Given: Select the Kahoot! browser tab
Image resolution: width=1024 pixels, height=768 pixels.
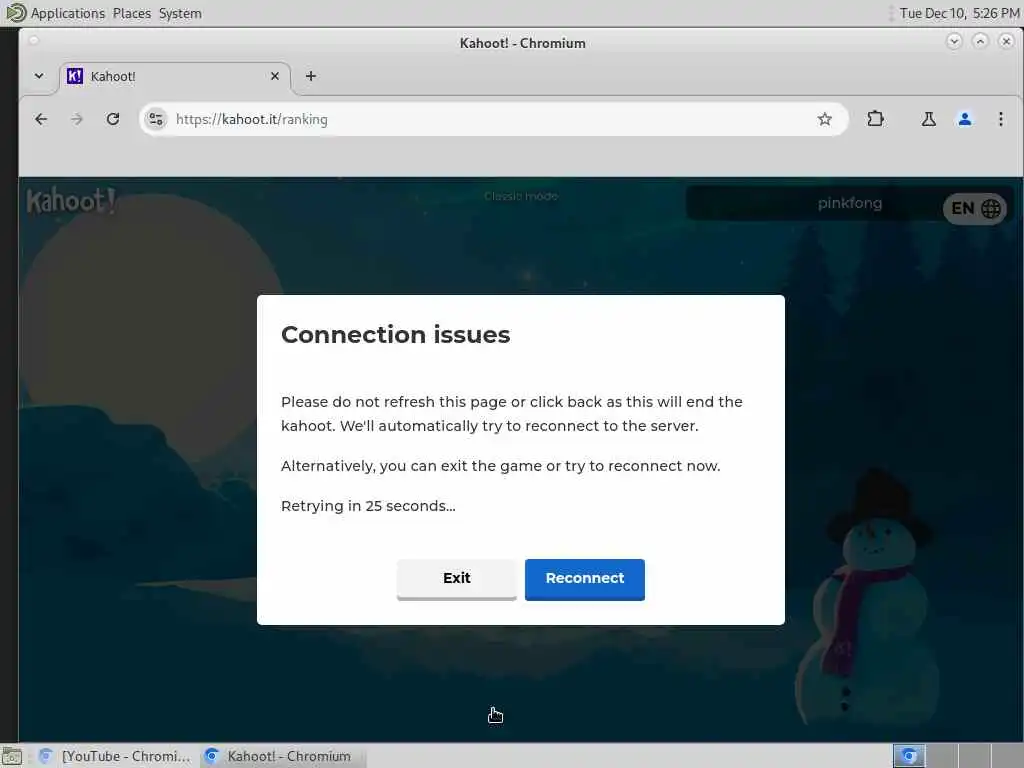Looking at the screenshot, I should 174,76.
